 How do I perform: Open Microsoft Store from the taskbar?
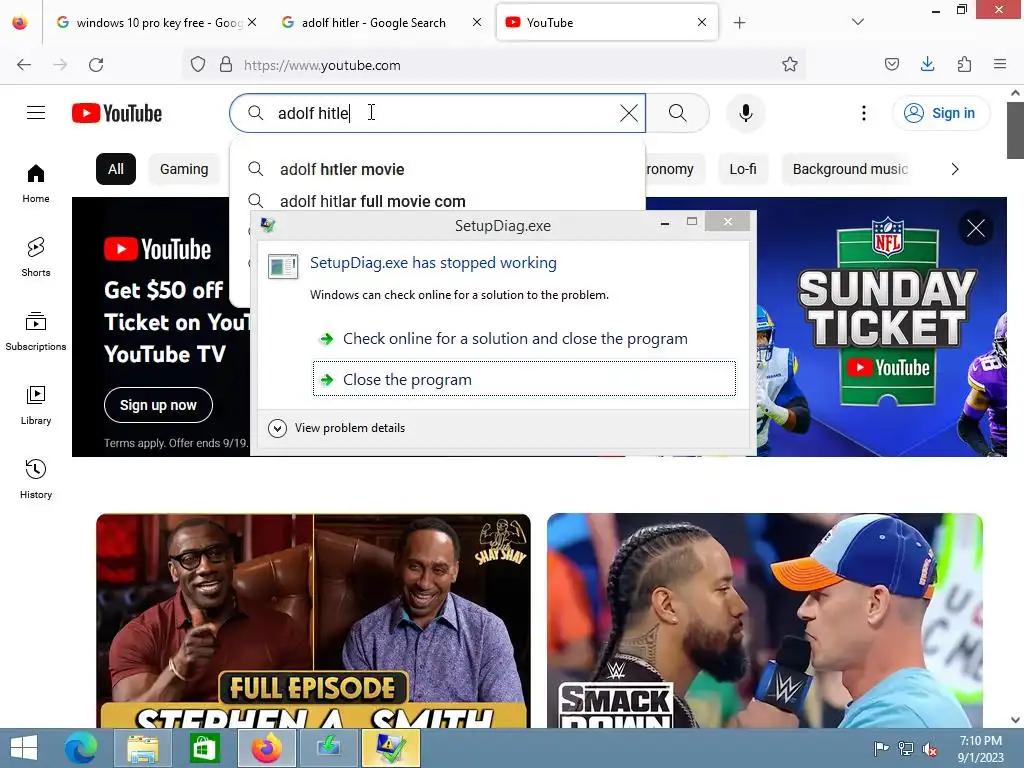204,748
